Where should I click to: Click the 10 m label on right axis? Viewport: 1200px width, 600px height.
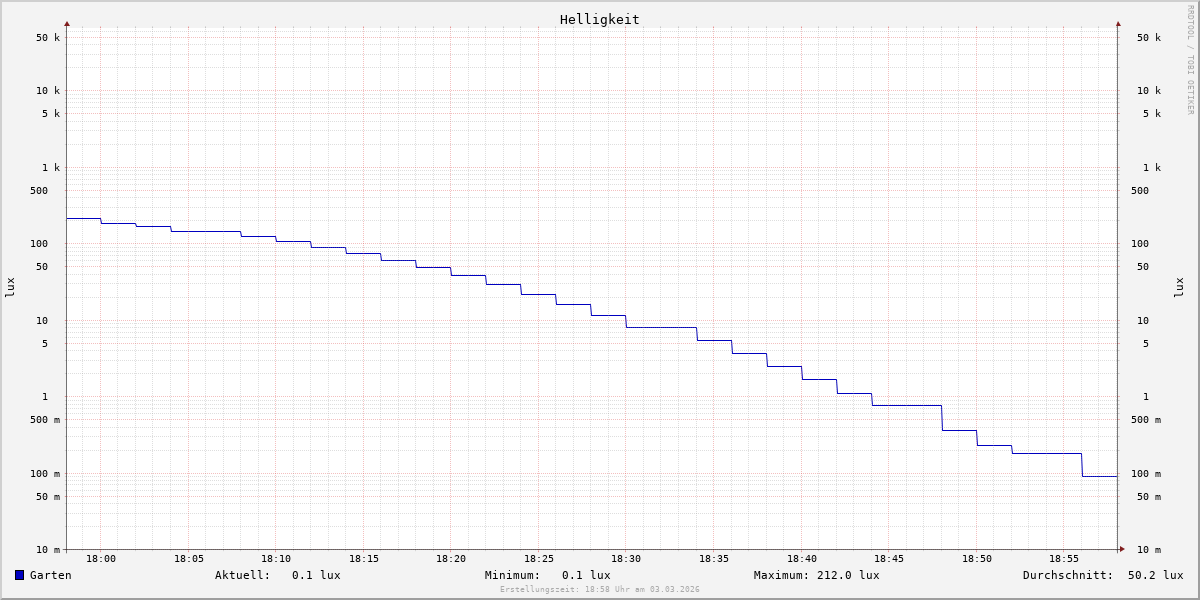pos(1149,550)
